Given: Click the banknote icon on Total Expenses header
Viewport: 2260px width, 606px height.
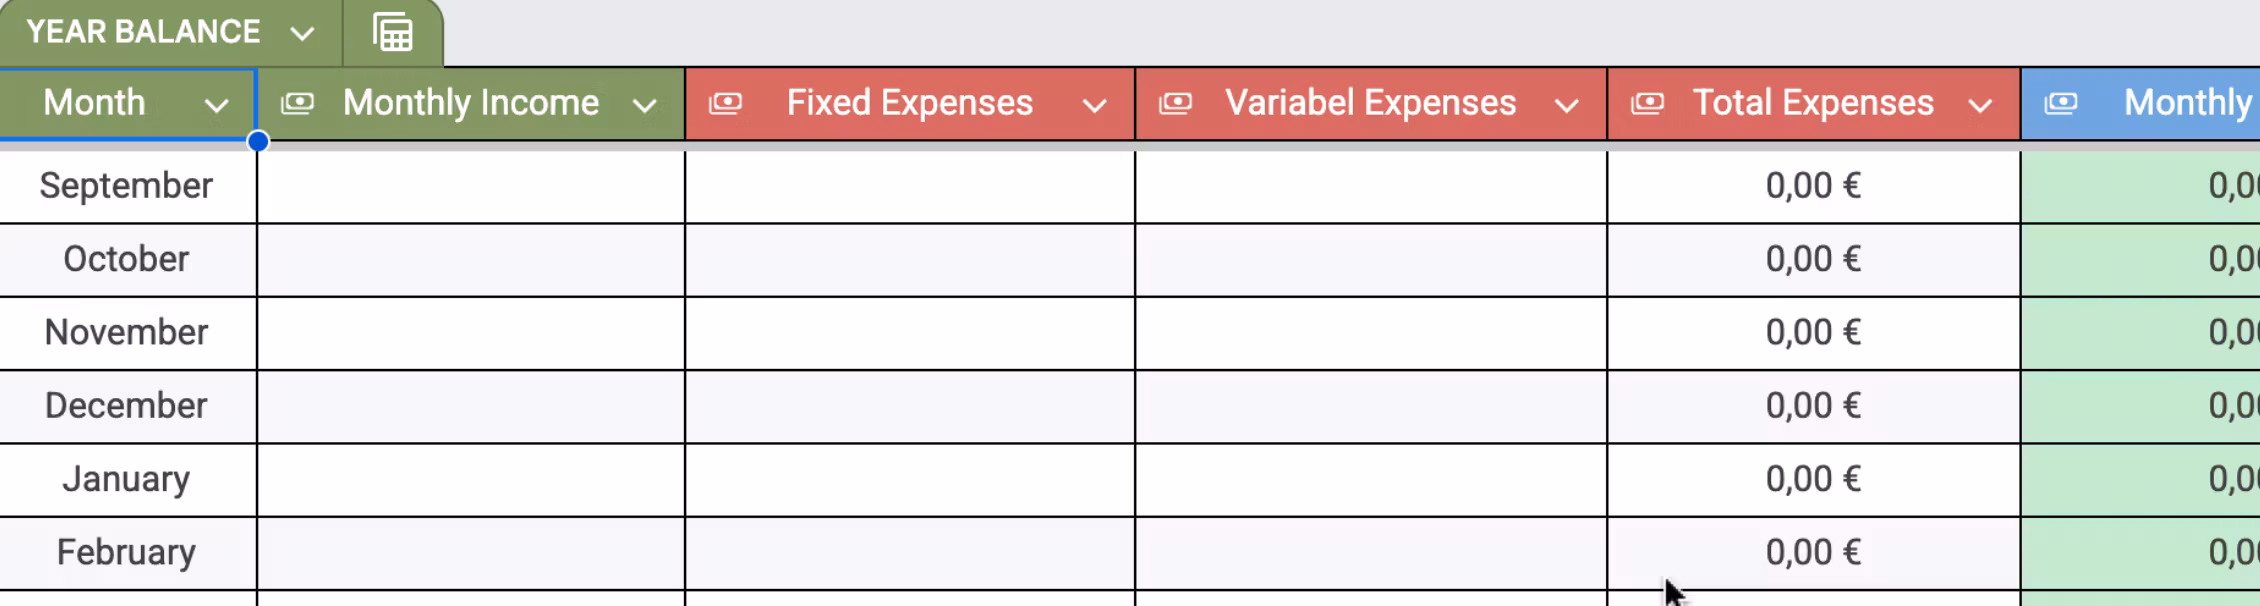Looking at the screenshot, I should [1649, 103].
